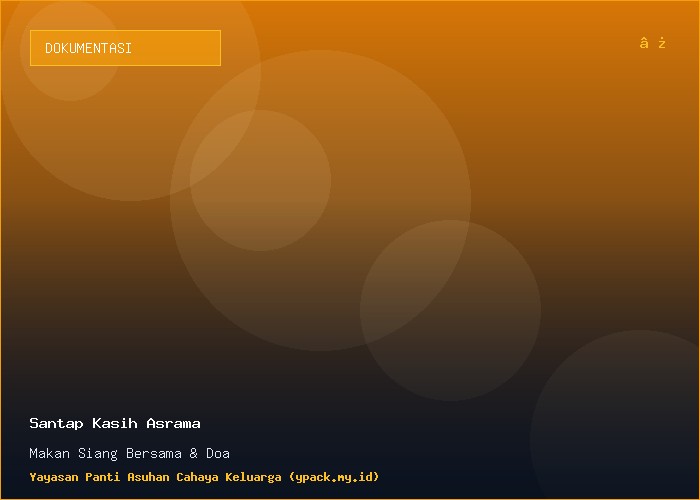Click the translucent circle overlapping the large circle's lower right

pos(450,310)
